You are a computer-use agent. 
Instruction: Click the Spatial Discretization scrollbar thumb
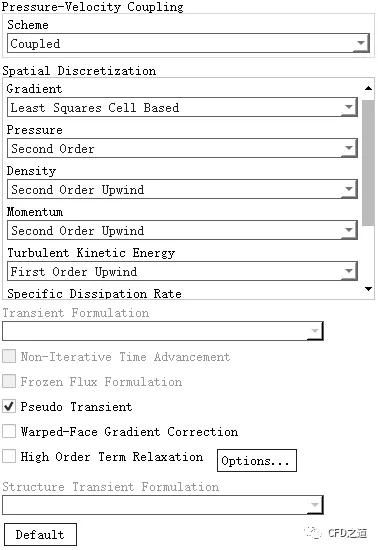[368, 163]
